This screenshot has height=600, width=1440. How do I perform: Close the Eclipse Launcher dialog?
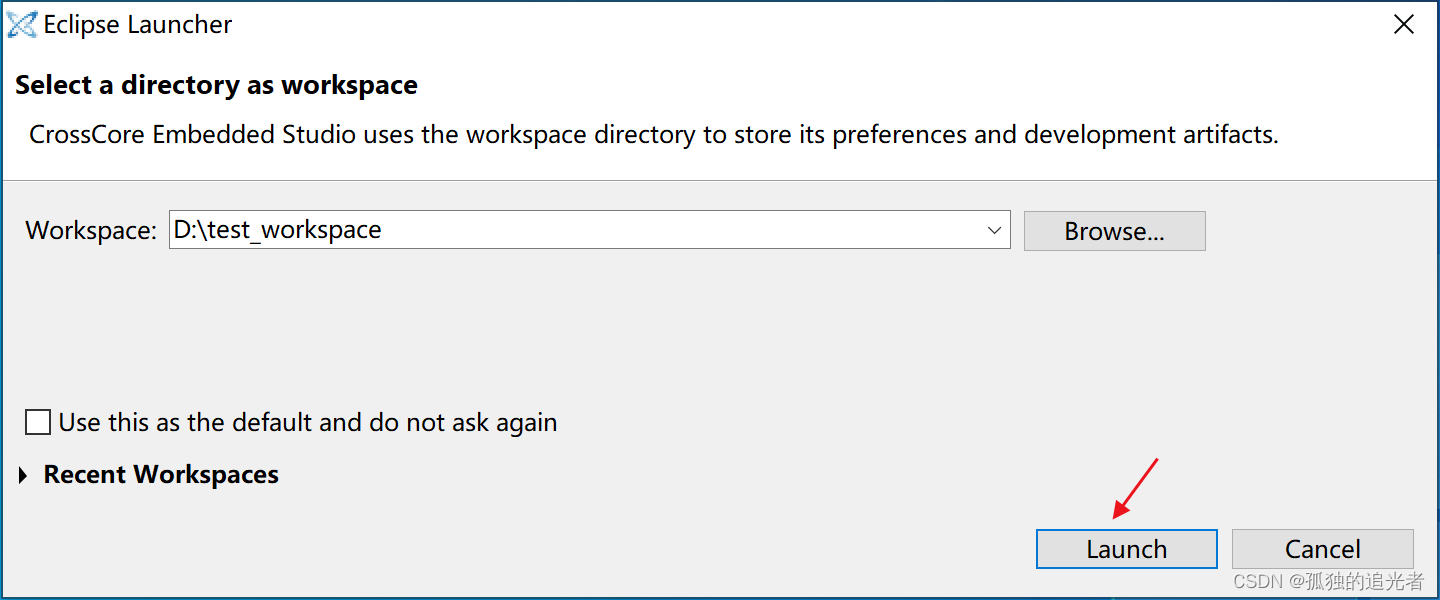pyautogui.click(x=1404, y=26)
